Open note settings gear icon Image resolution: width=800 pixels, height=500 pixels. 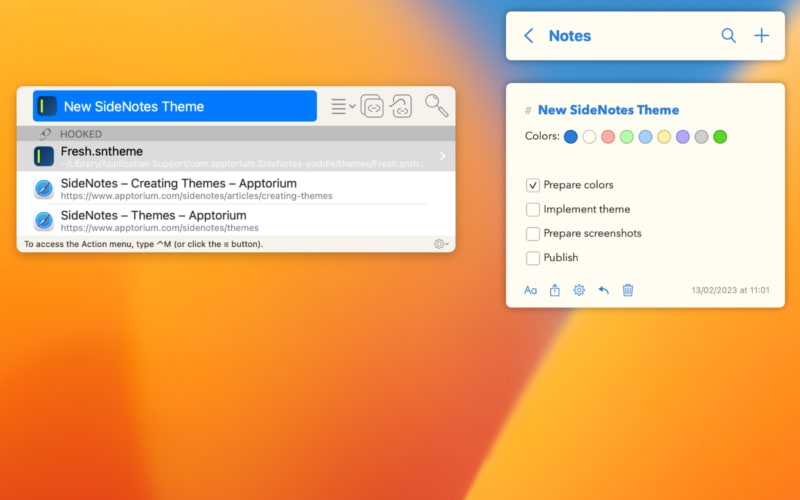[579, 290]
